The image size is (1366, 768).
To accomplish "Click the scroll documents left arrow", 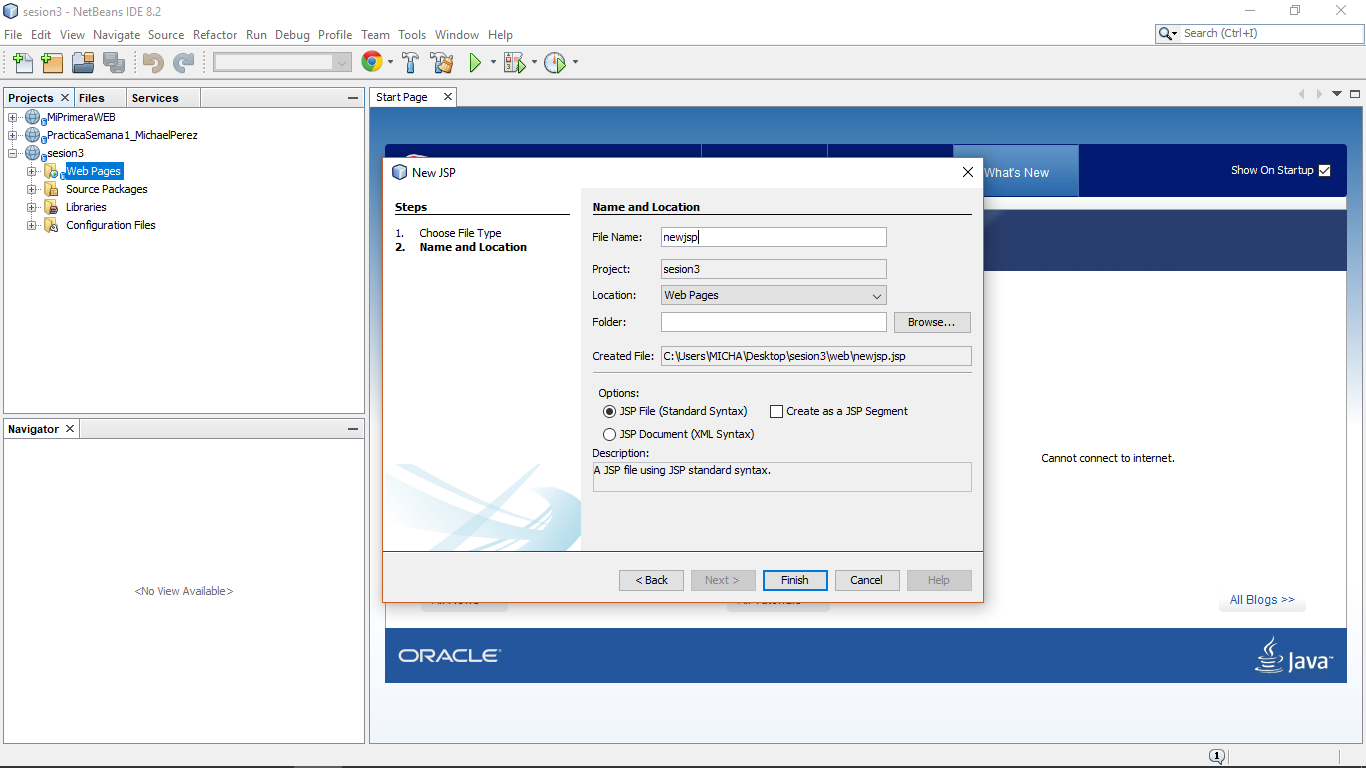I will click(1302, 94).
